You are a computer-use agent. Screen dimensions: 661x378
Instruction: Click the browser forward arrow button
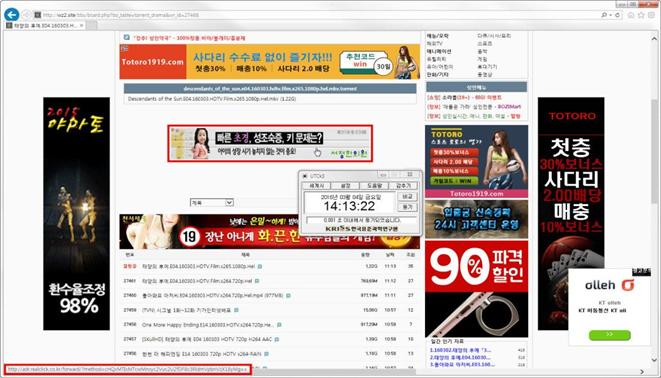(27, 15)
